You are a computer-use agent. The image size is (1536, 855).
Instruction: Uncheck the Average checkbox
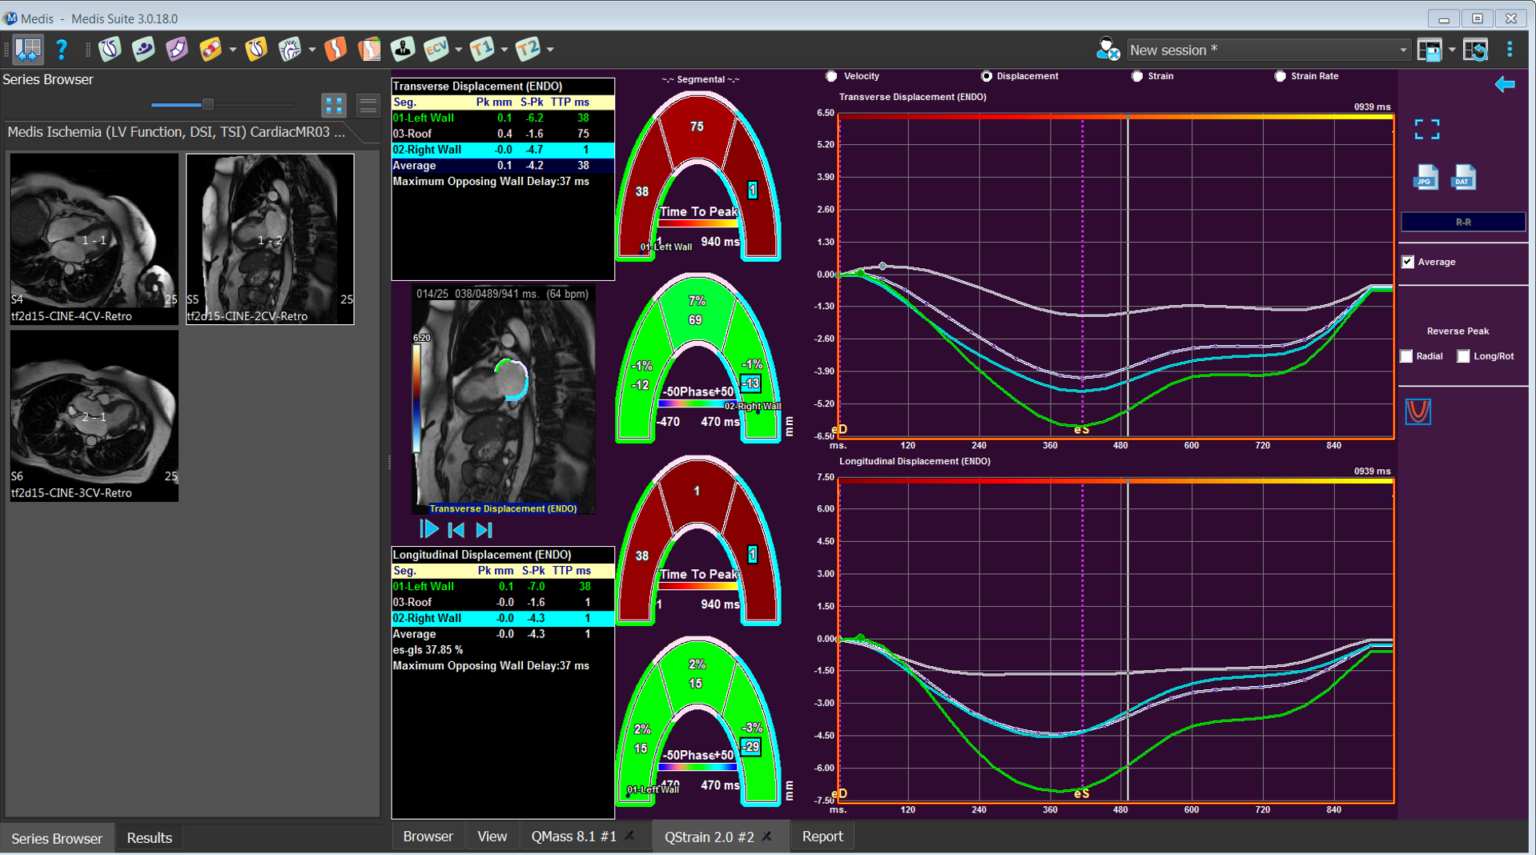(1408, 262)
